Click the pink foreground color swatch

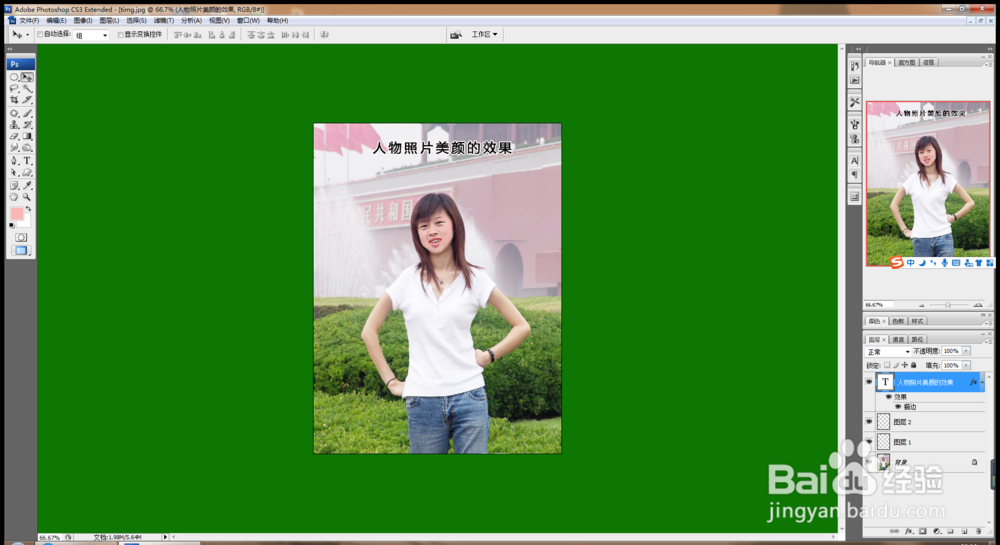coord(16,214)
